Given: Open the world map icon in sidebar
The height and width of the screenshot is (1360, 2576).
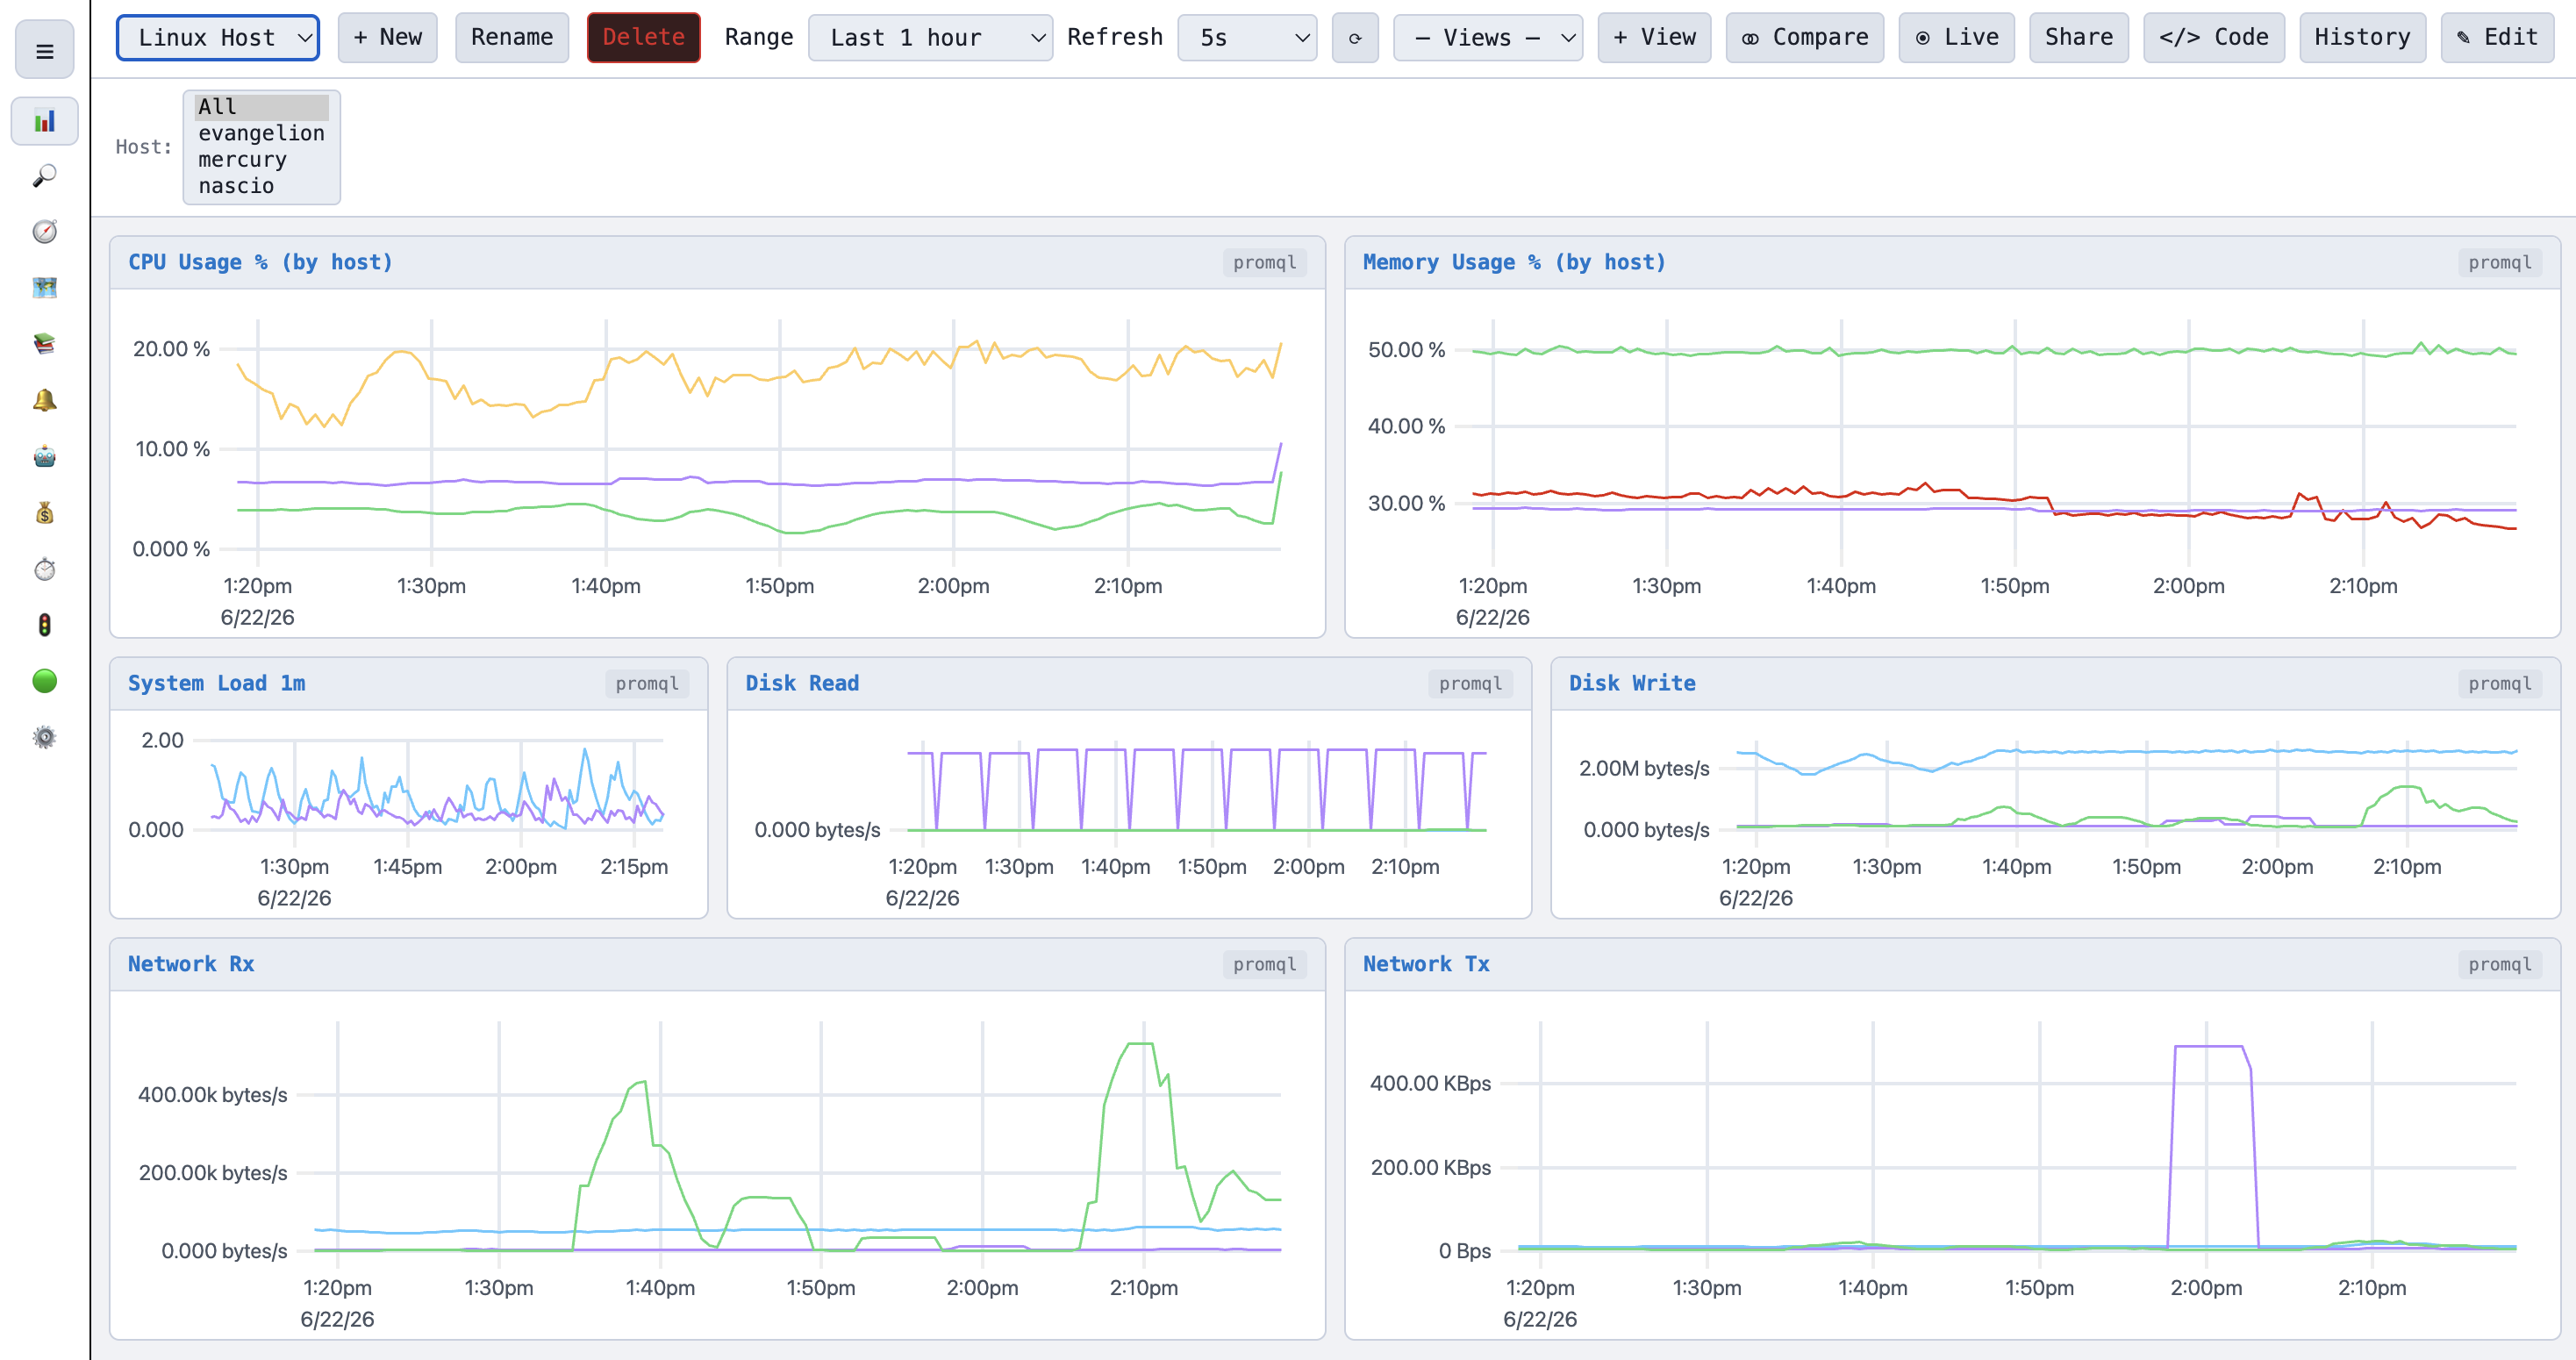Looking at the screenshot, I should [x=45, y=288].
